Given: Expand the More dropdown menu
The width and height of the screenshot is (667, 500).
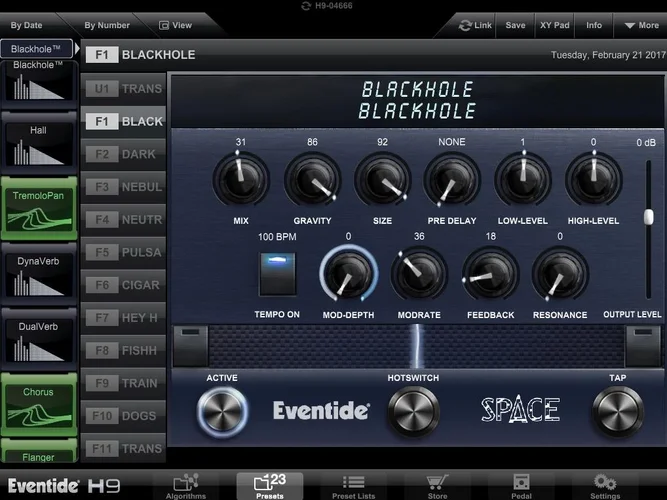Looking at the screenshot, I should point(641,25).
